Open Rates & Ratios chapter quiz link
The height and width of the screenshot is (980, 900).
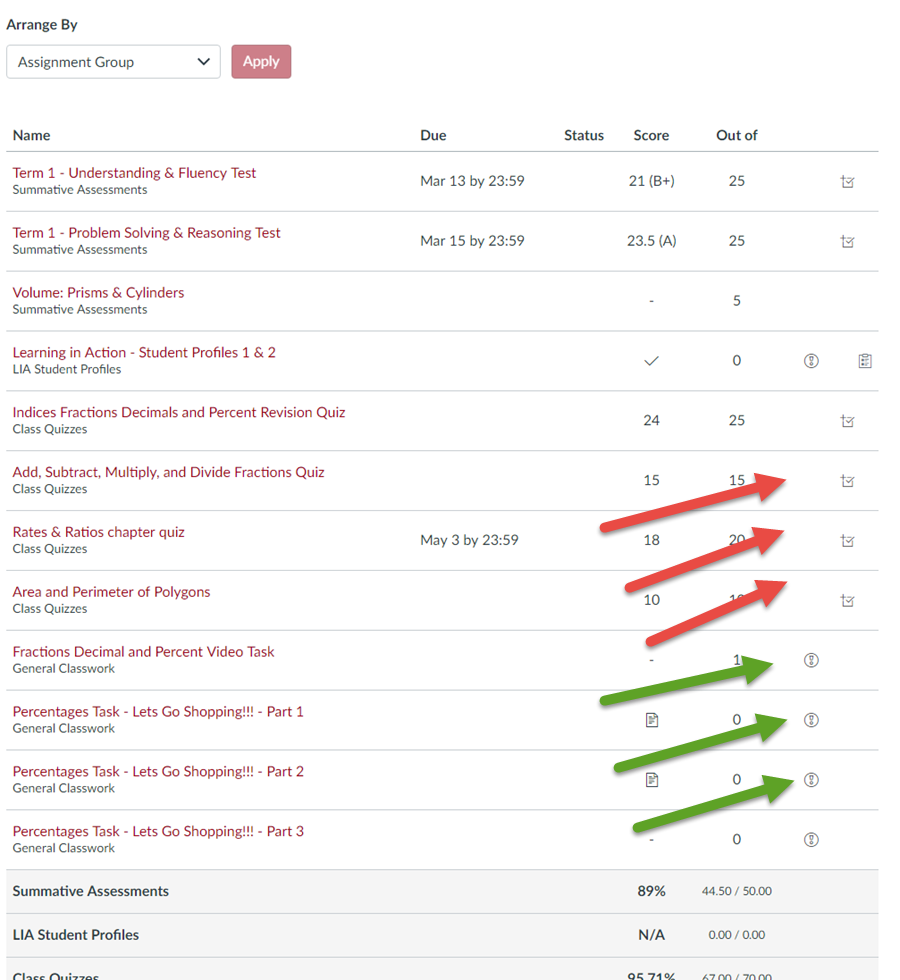(x=98, y=532)
